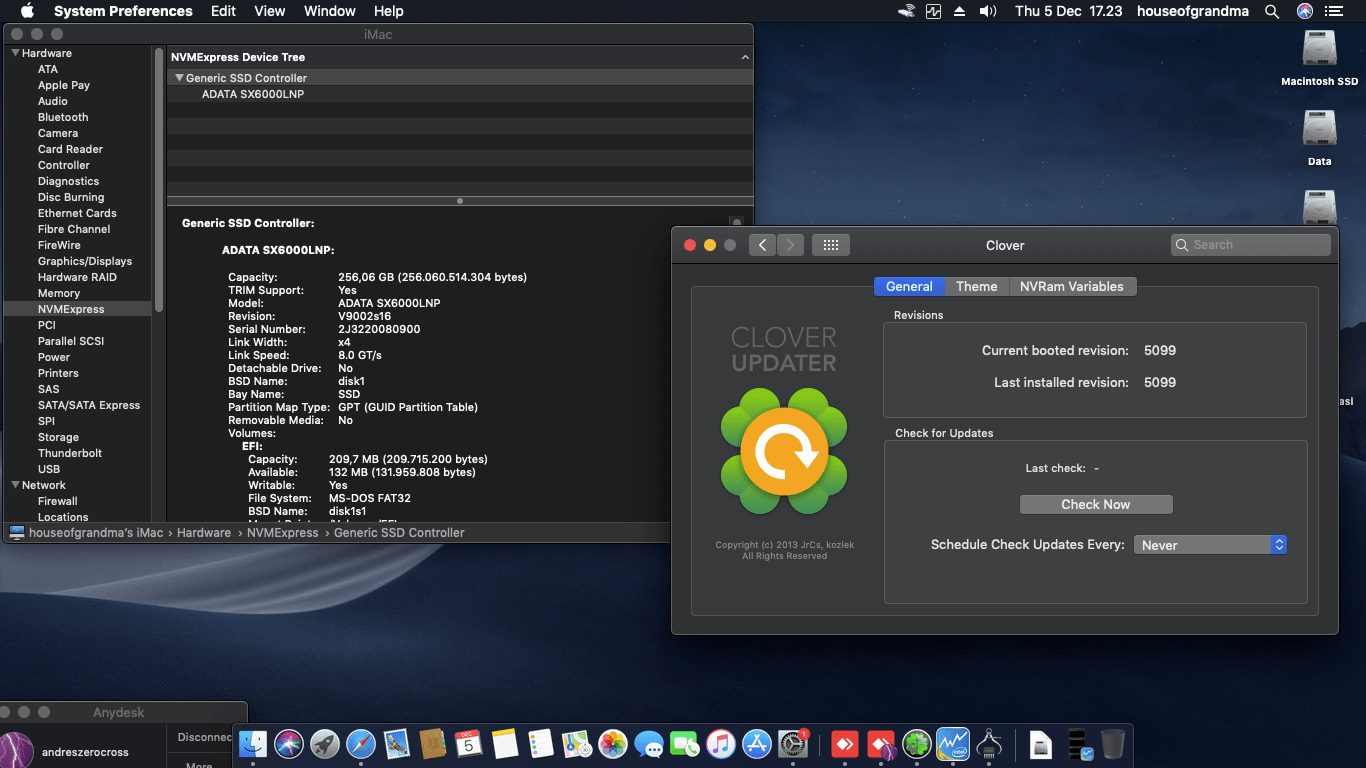This screenshot has width=1366, height=768.
Task: Click NVMExpress Device Tree header sort chevron
Action: (744, 58)
